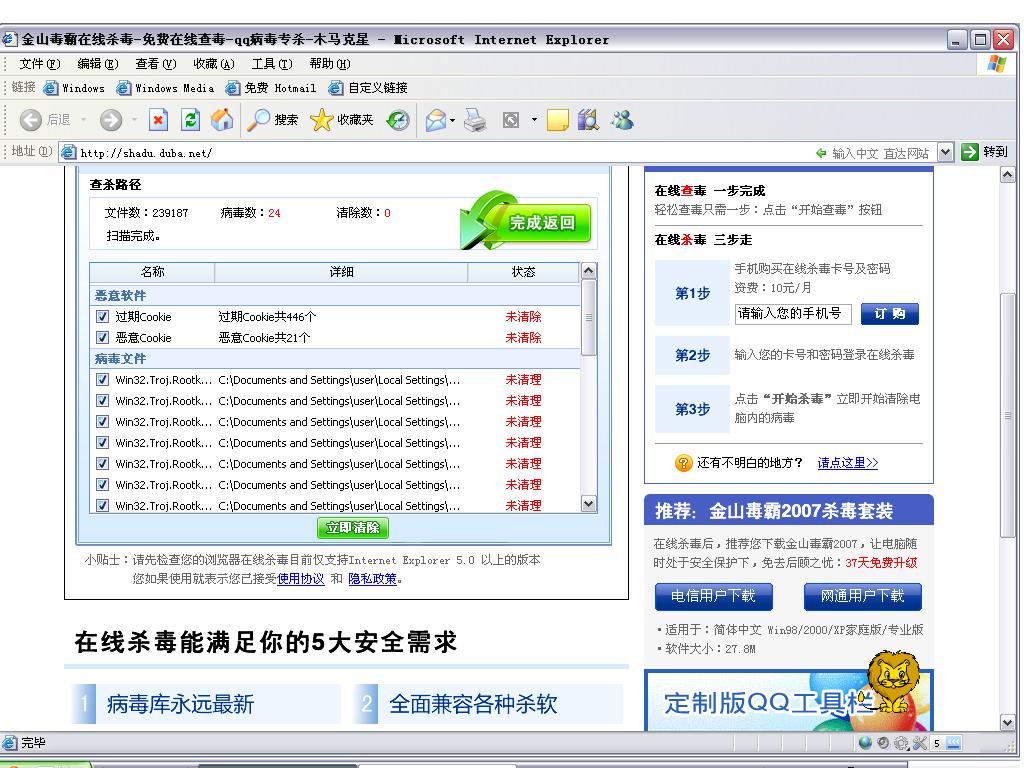Click the IE Forward arrow button
Image resolution: width=1024 pixels, height=768 pixels.
tap(111, 120)
